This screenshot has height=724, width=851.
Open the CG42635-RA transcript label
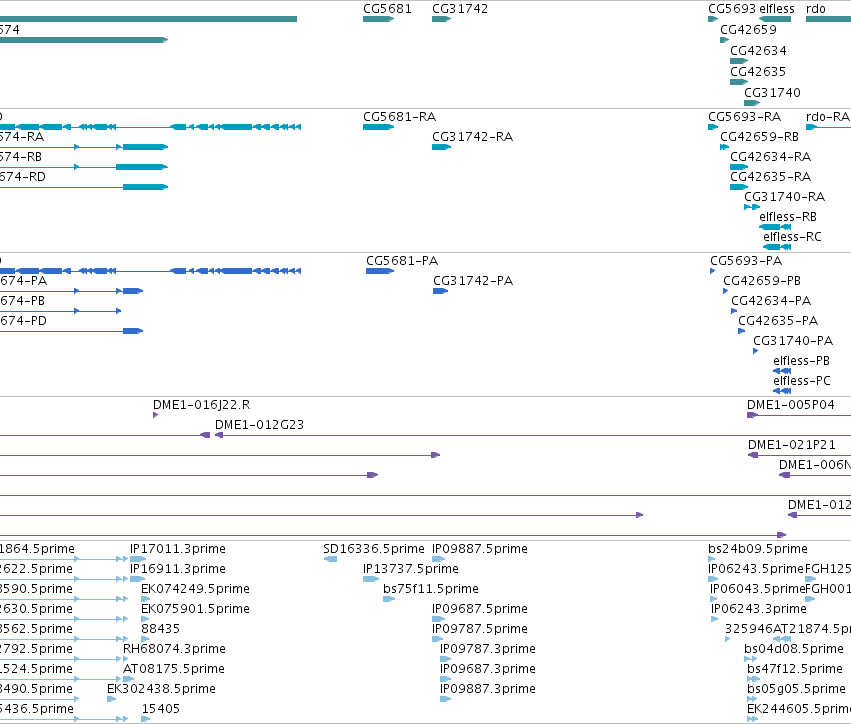pyautogui.click(x=770, y=177)
